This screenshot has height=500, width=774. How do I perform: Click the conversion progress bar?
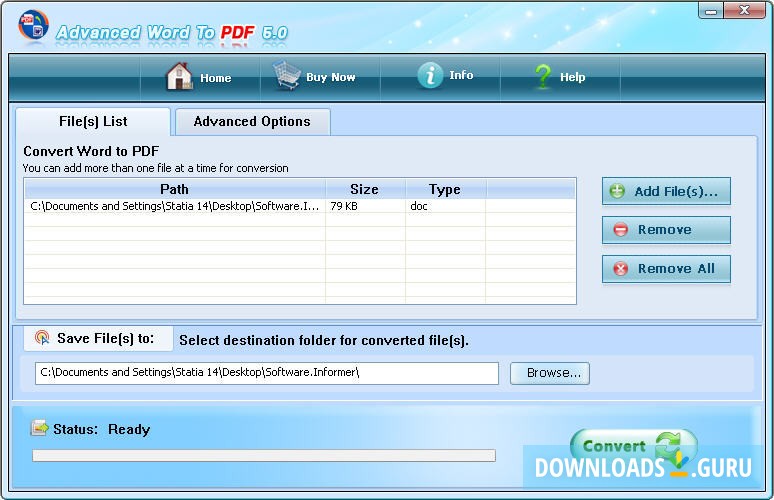tap(264, 456)
